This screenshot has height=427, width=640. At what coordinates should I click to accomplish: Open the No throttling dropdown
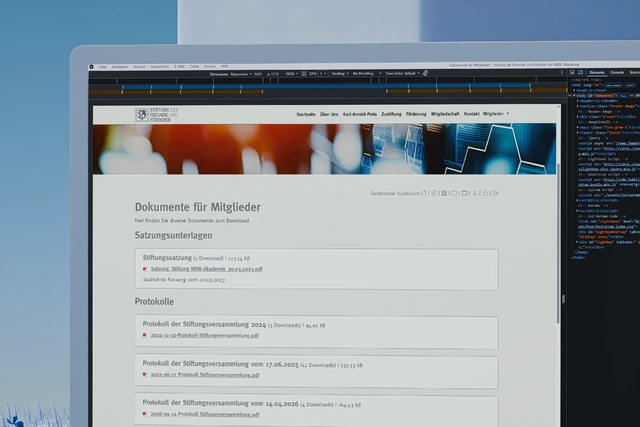367,73
